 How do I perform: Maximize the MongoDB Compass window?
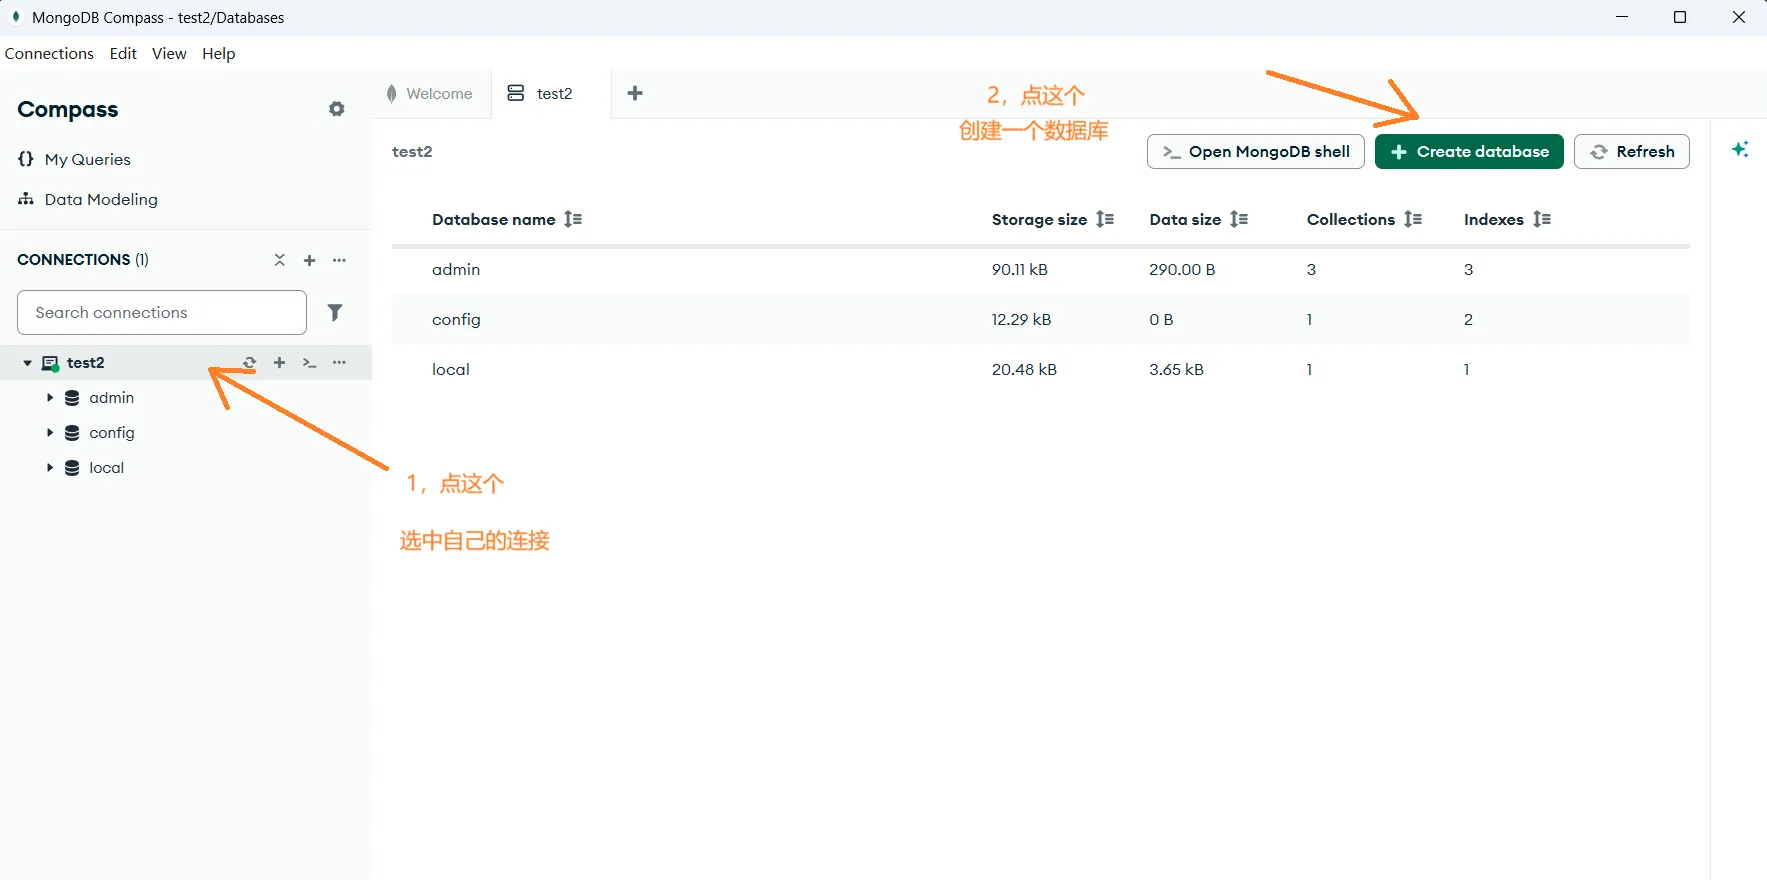point(1680,17)
